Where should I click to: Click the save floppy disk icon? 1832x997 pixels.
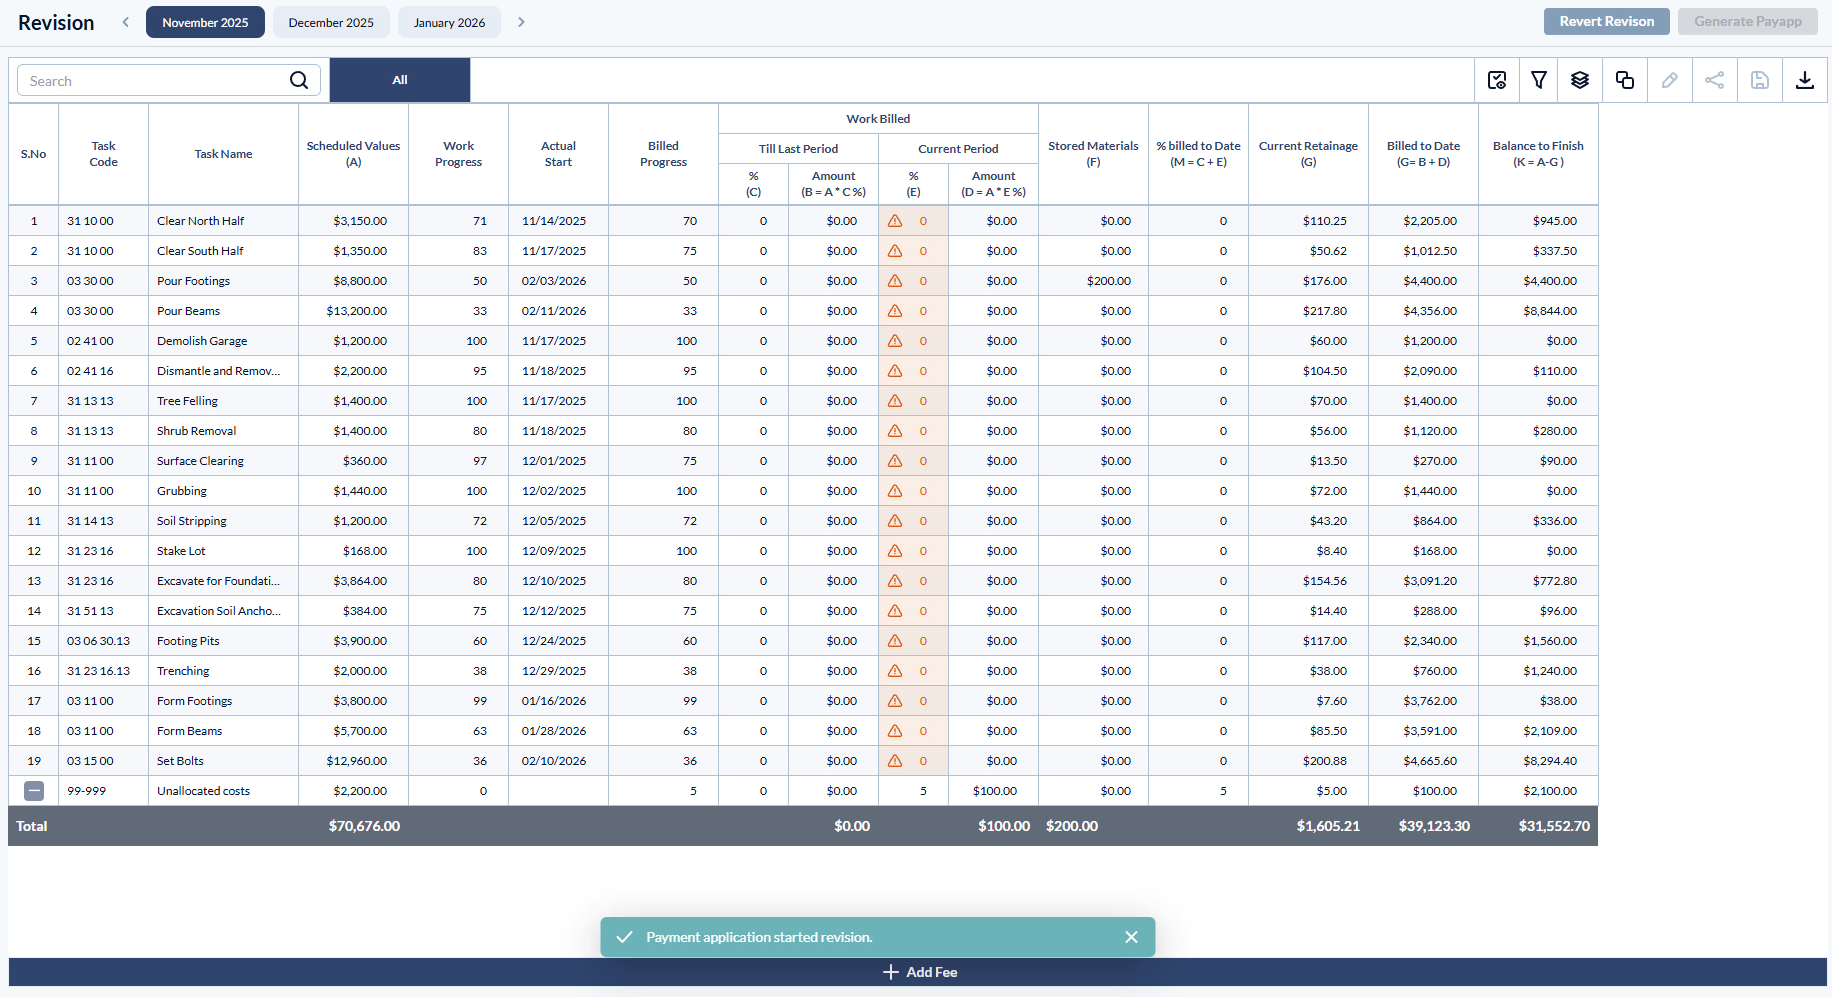(1760, 80)
